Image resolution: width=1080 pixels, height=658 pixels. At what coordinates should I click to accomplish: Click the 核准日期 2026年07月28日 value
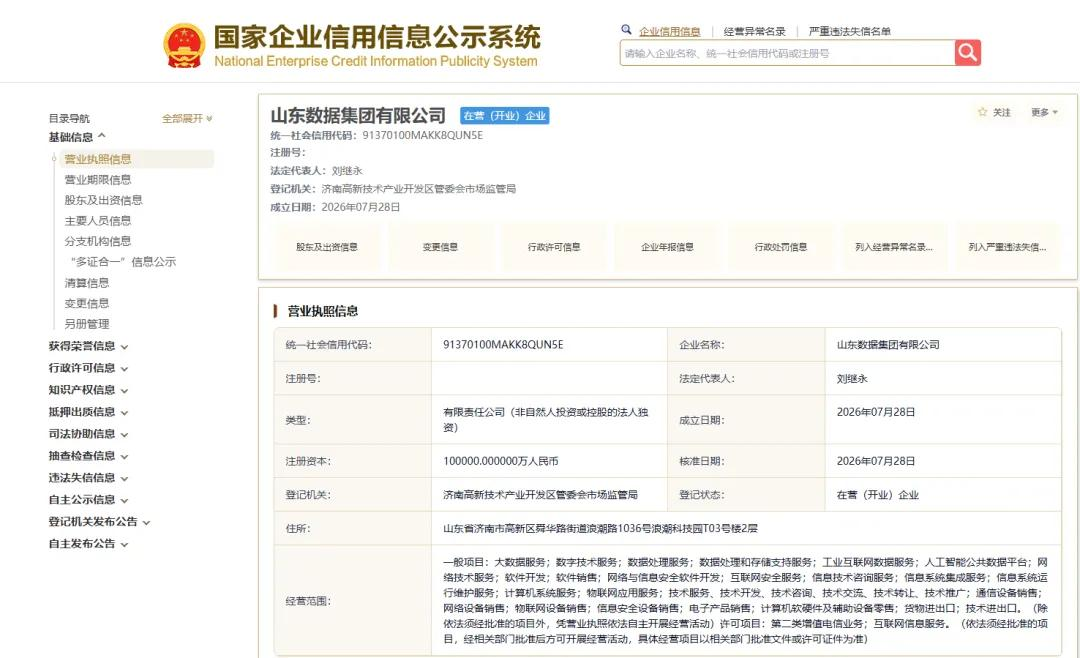pos(875,461)
